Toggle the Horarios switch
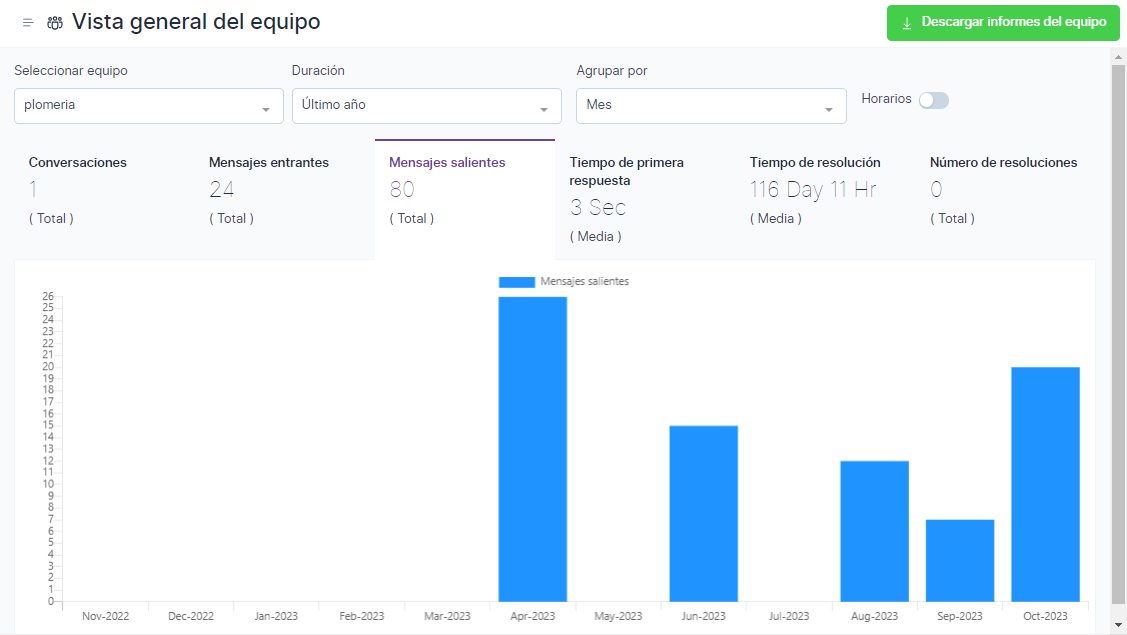This screenshot has width=1127, height=635. 933,100
